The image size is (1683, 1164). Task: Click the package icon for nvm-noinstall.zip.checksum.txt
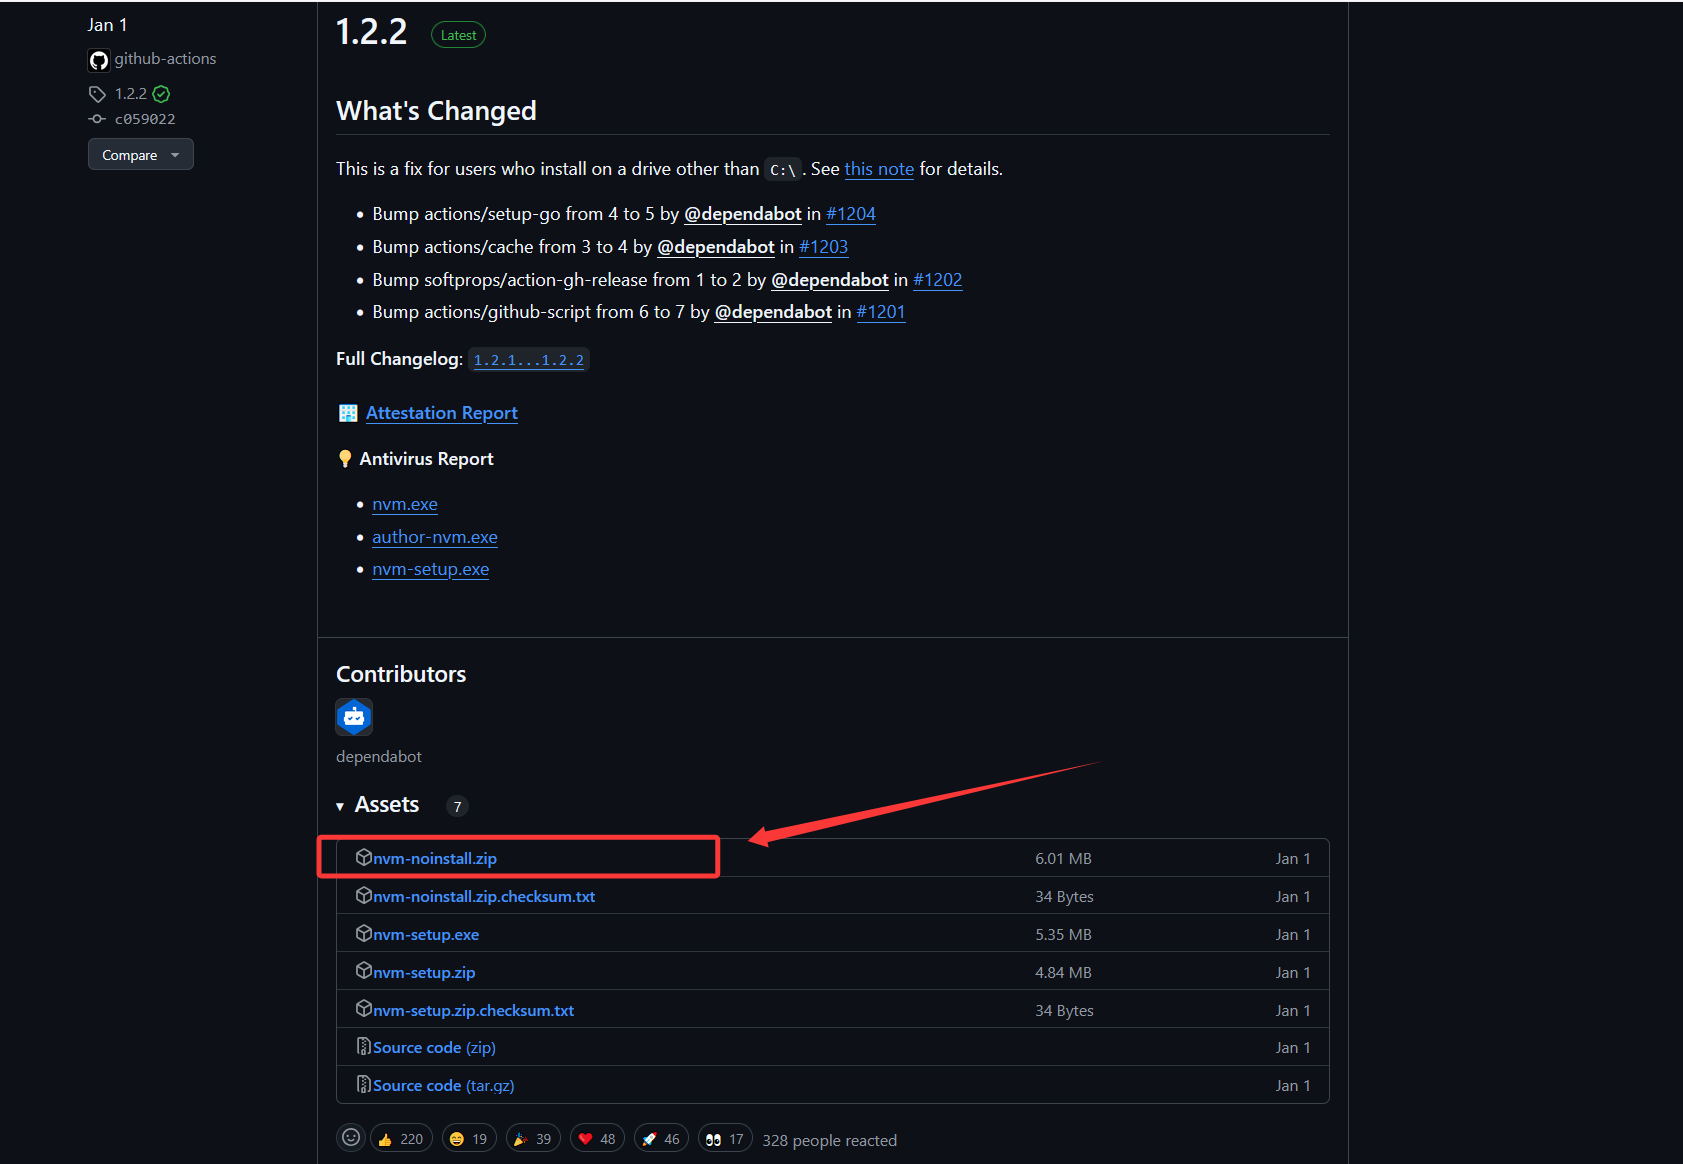pyautogui.click(x=364, y=895)
